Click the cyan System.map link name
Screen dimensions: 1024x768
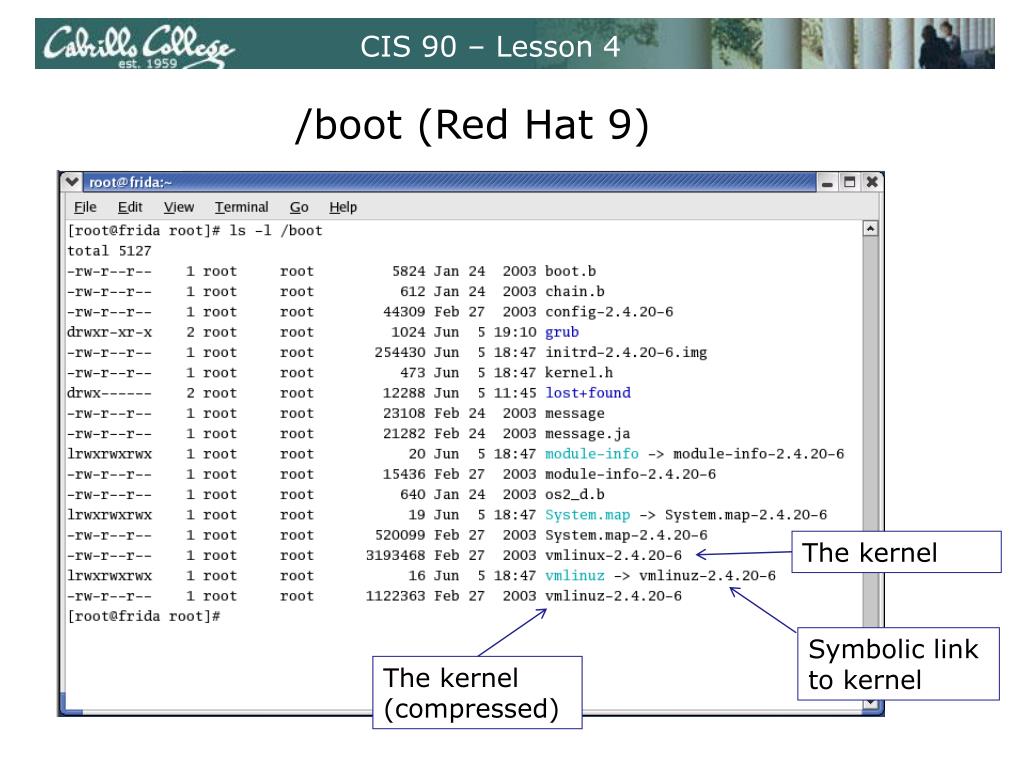click(x=588, y=515)
